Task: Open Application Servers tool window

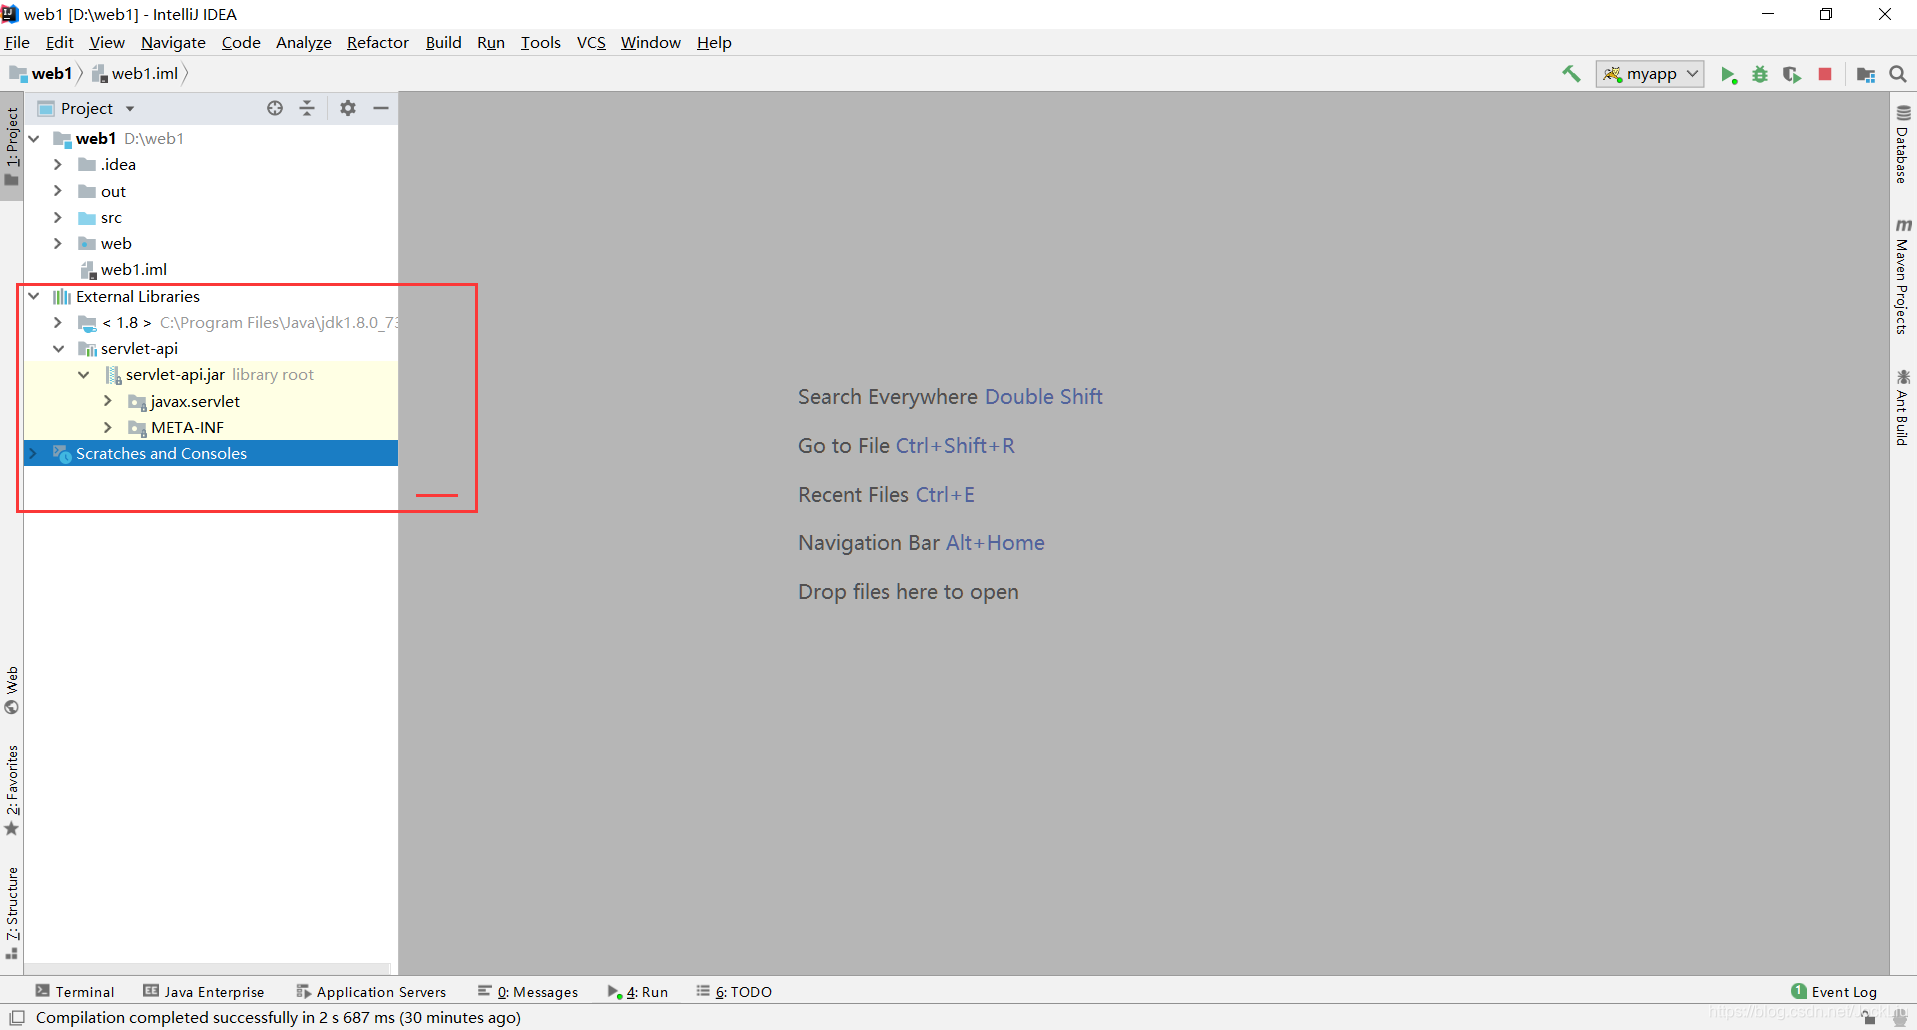Action: tap(371, 992)
